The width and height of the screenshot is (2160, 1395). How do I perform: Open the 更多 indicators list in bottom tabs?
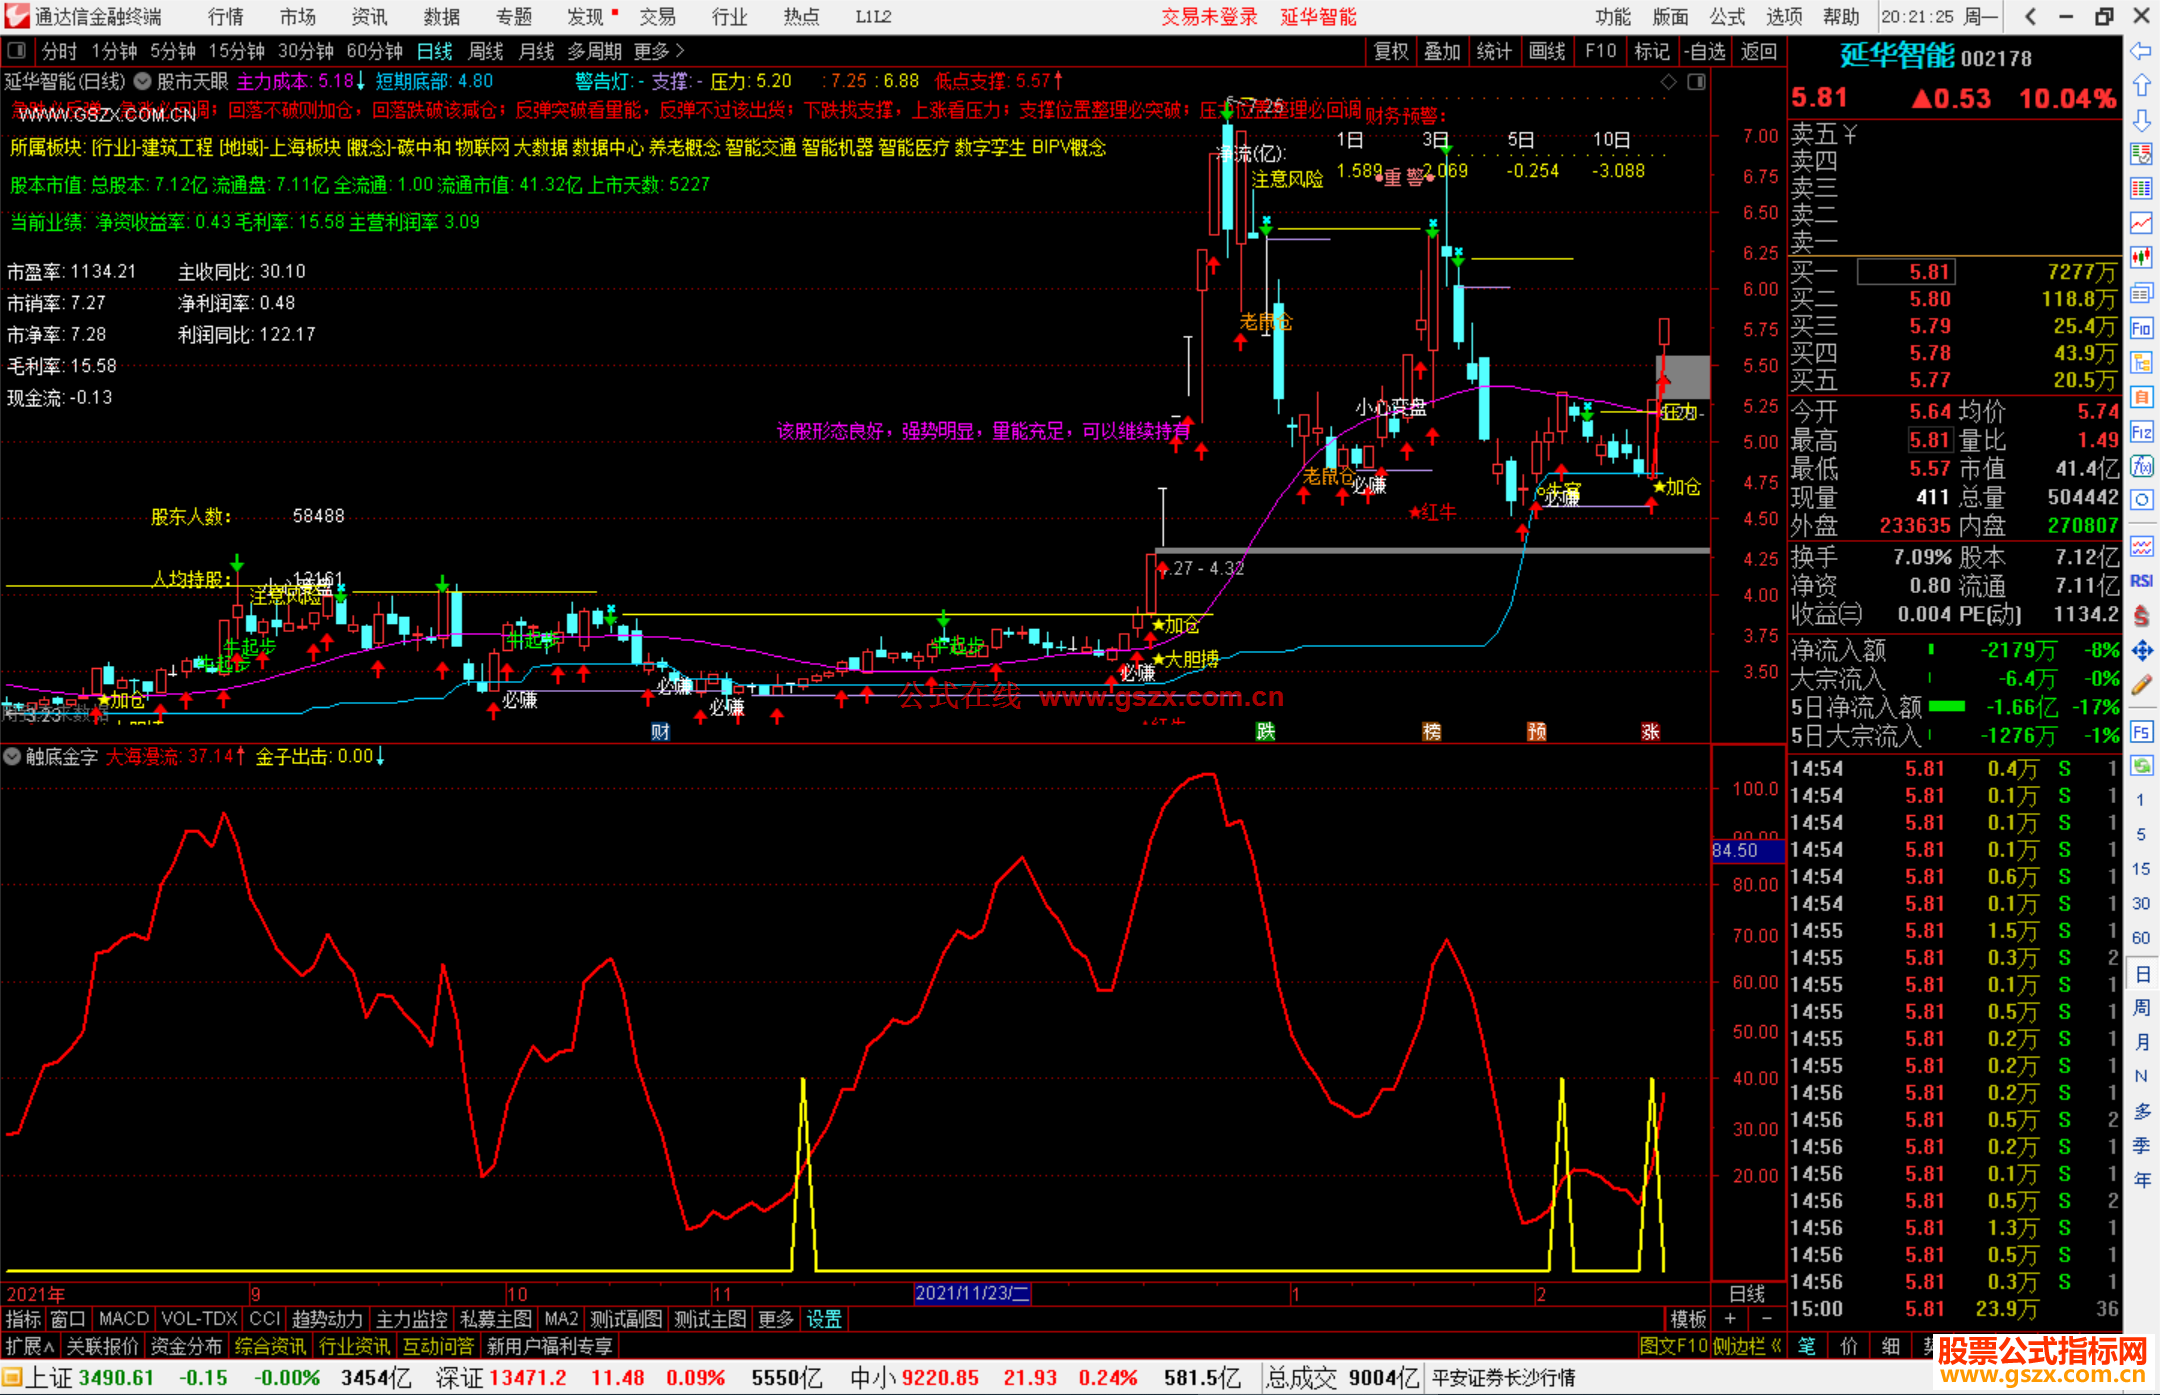pos(775,1320)
